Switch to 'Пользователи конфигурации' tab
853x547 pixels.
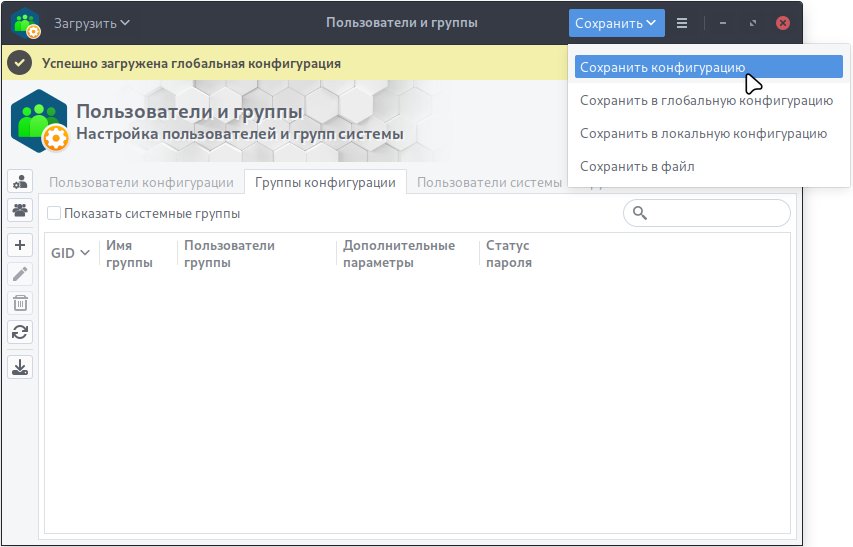click(x=141, y=182)
